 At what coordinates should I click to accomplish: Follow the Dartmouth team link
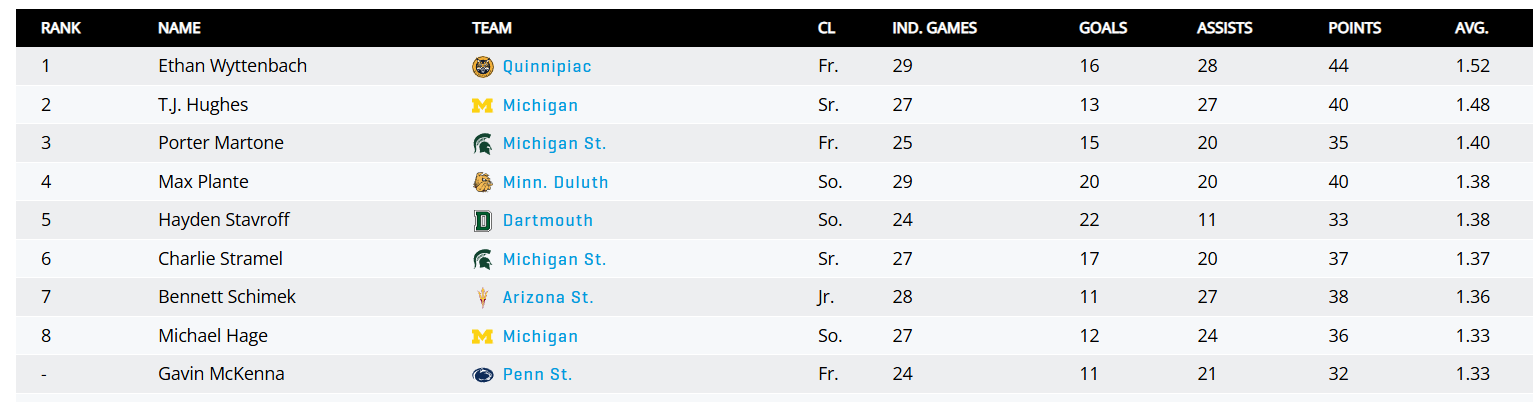[547, 221]
